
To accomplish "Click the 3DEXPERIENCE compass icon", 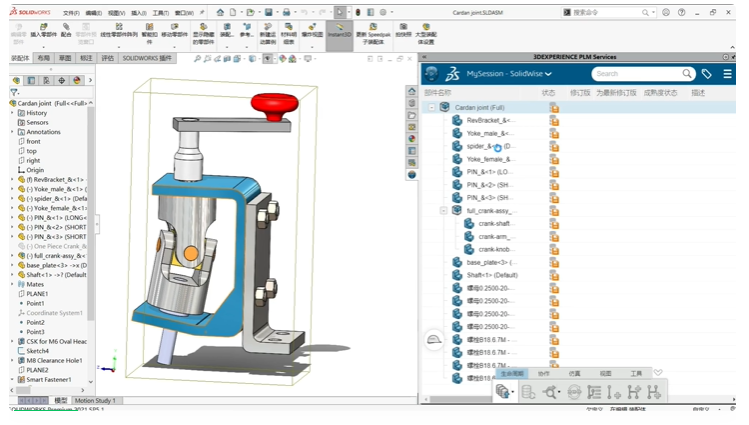I will coord(431,74).
